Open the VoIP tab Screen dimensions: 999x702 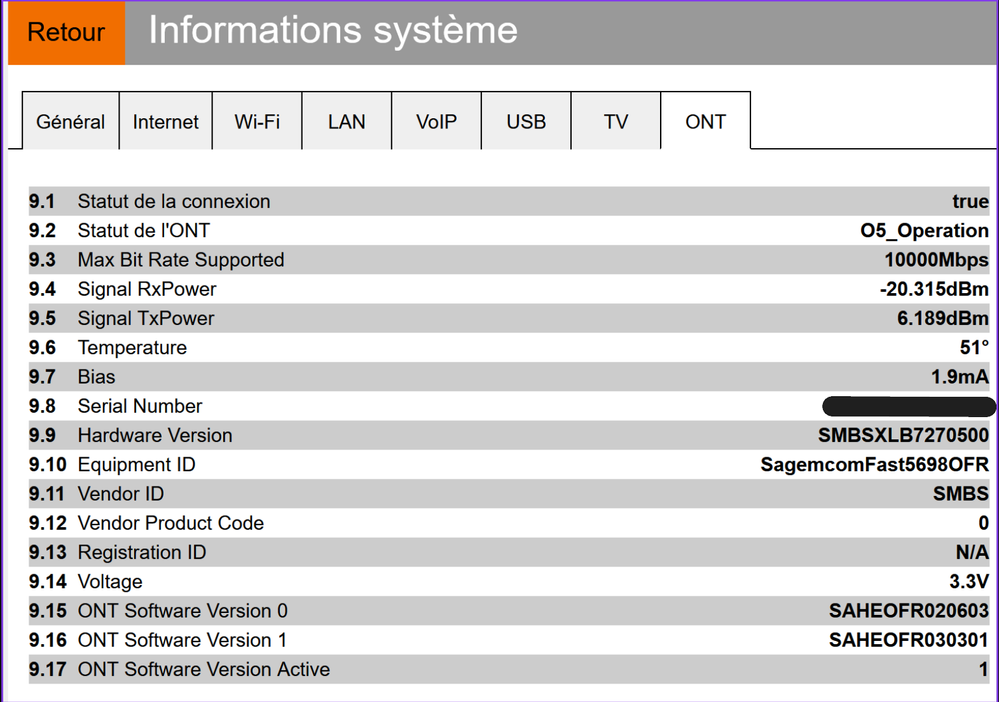coord(436,122)
